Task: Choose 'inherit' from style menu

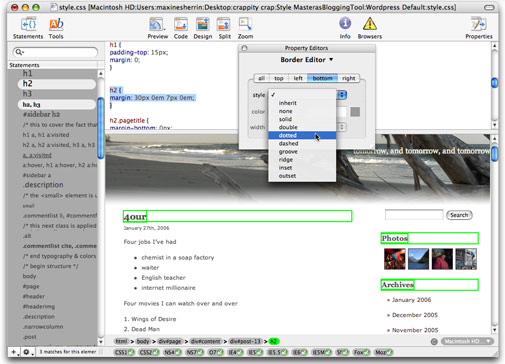Action: (x=302, y=103)
